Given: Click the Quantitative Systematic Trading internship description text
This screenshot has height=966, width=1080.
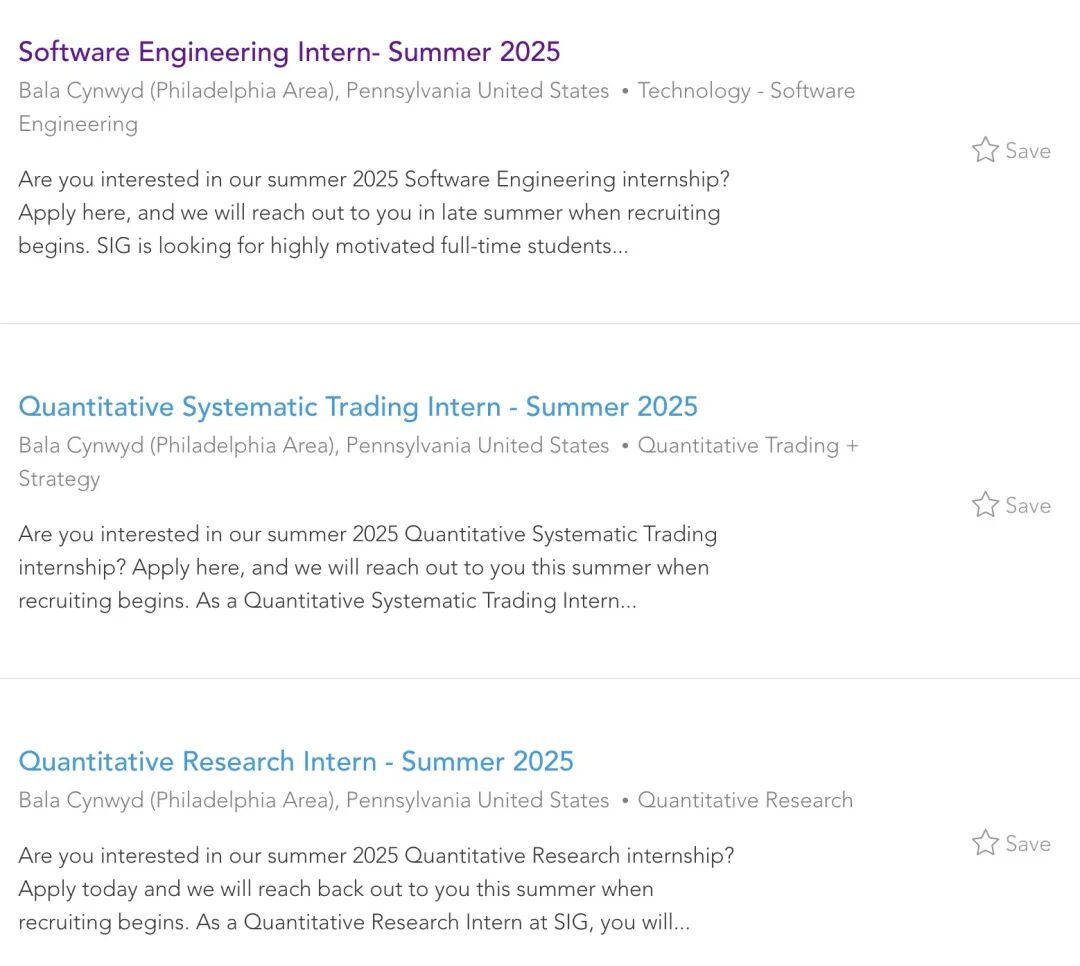Looking at the screenshot, I should click(366, 567).
